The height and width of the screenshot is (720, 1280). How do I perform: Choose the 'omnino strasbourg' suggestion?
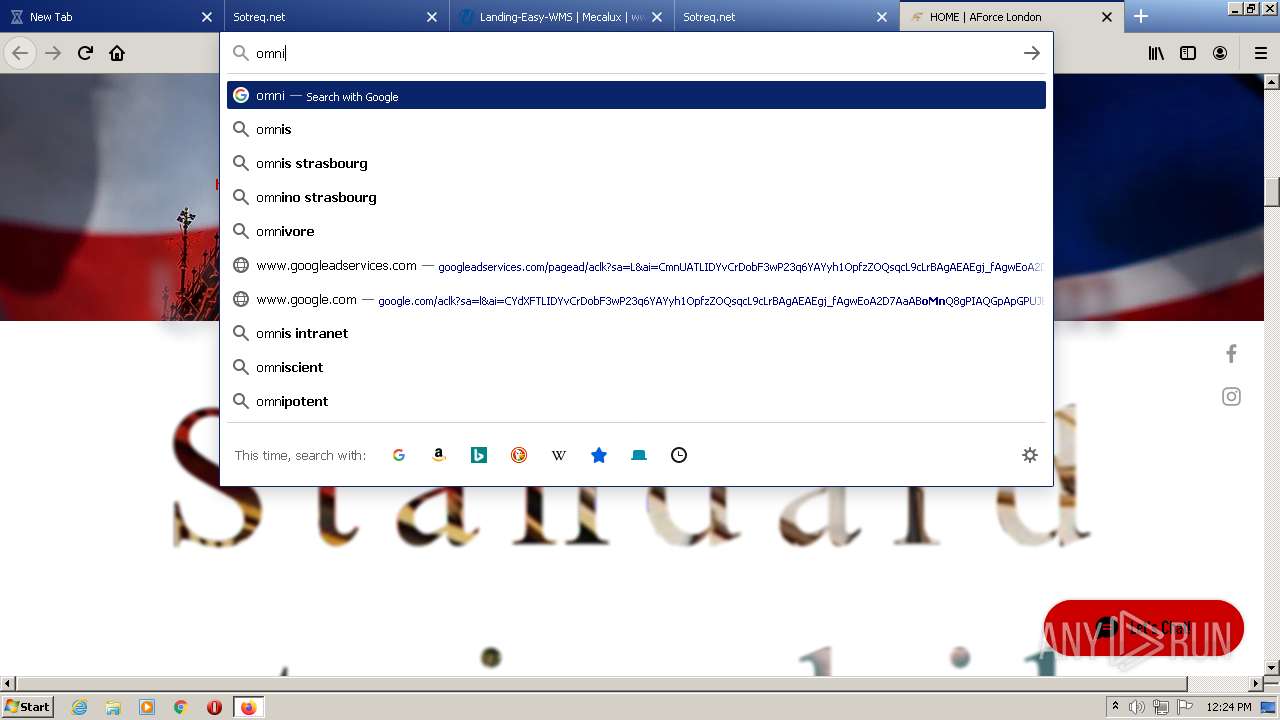(x=636, y=197)
